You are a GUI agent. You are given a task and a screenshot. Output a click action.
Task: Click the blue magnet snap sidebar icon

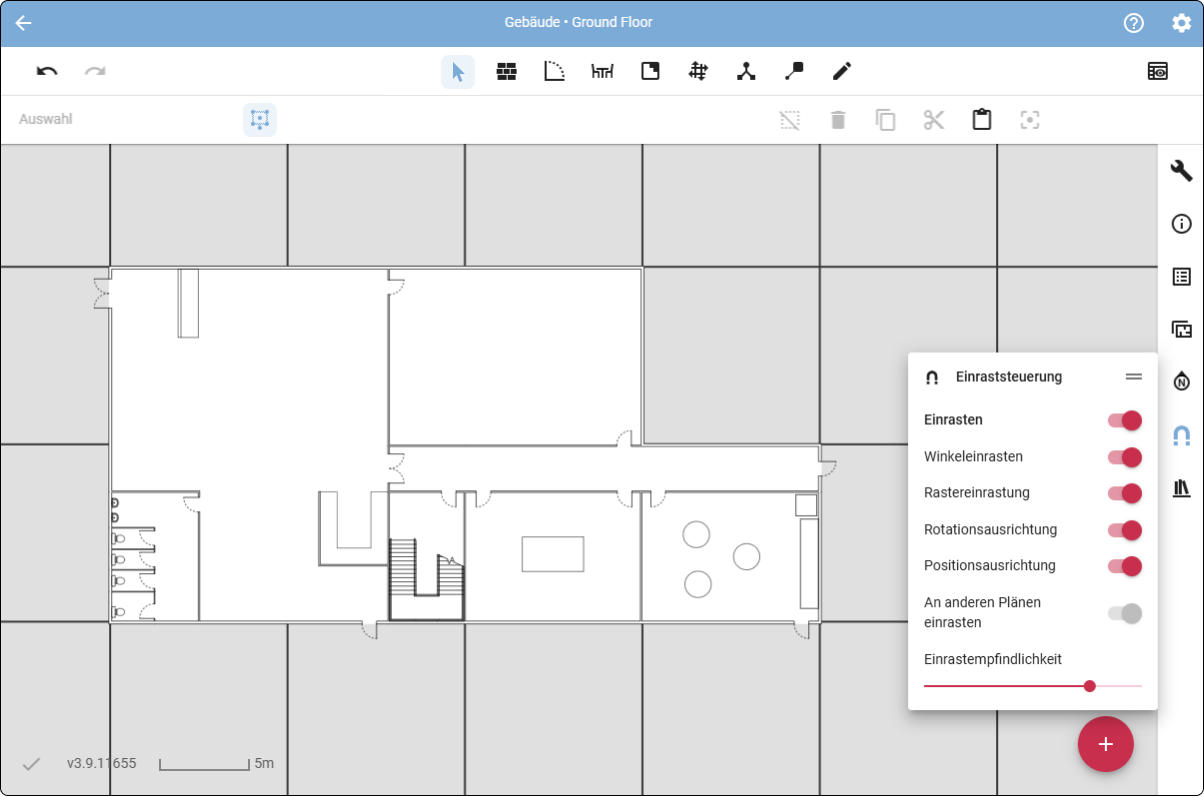1181,435
